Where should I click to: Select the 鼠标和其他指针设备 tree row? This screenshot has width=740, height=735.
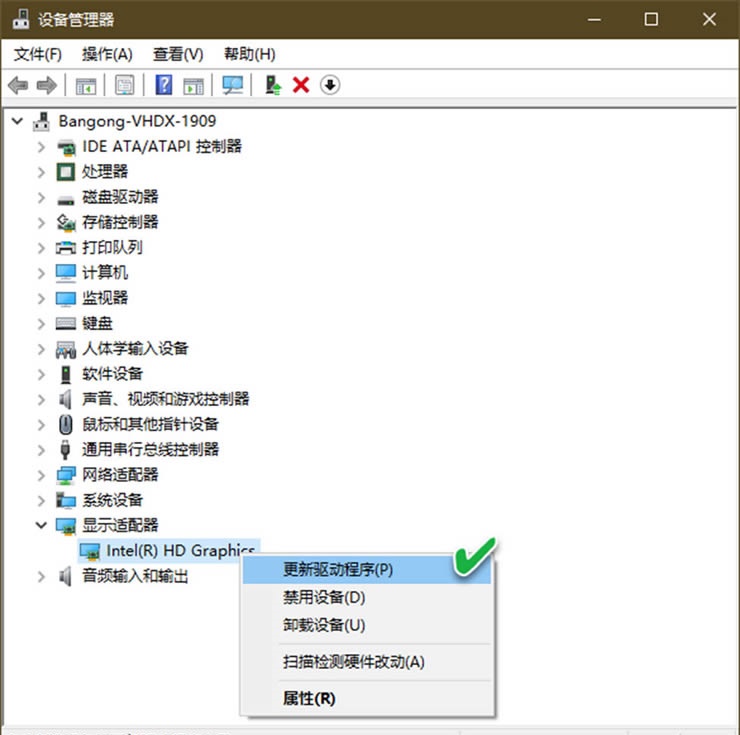150,424
